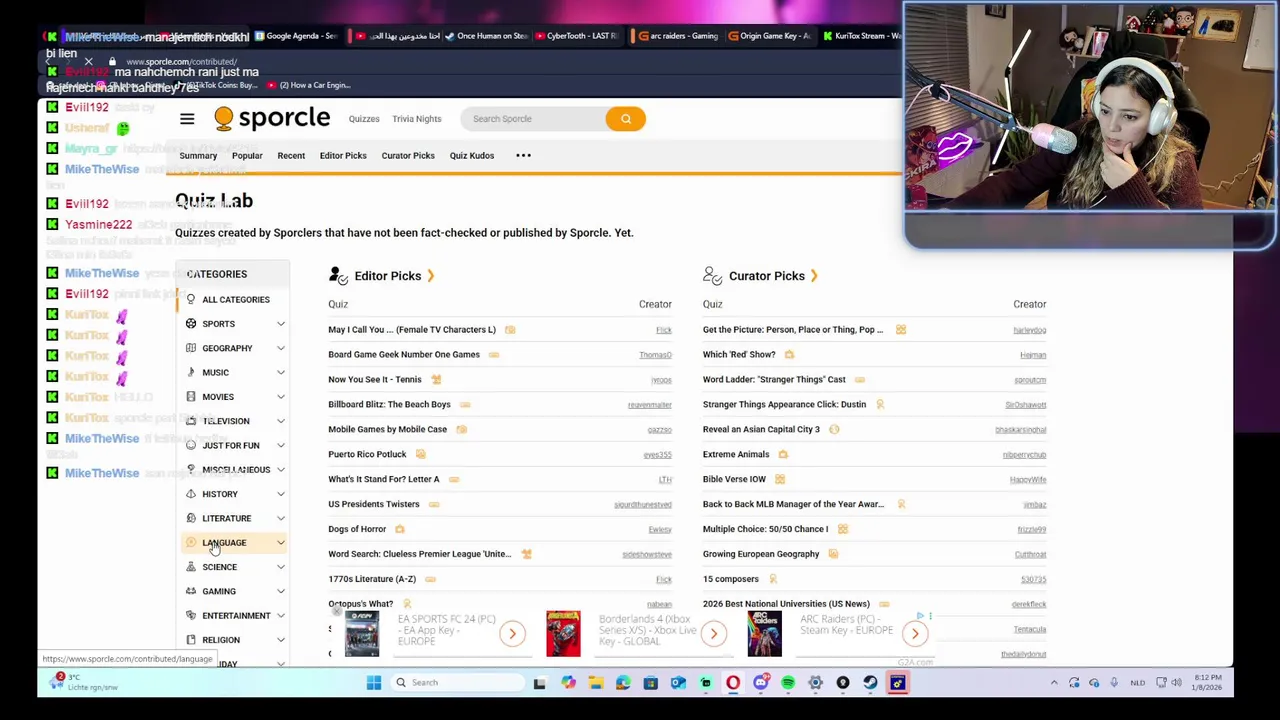The height and width of the screenshot is (720, 1280).
Task: Click the Editor Picks person-check icon
Action: 338,276
